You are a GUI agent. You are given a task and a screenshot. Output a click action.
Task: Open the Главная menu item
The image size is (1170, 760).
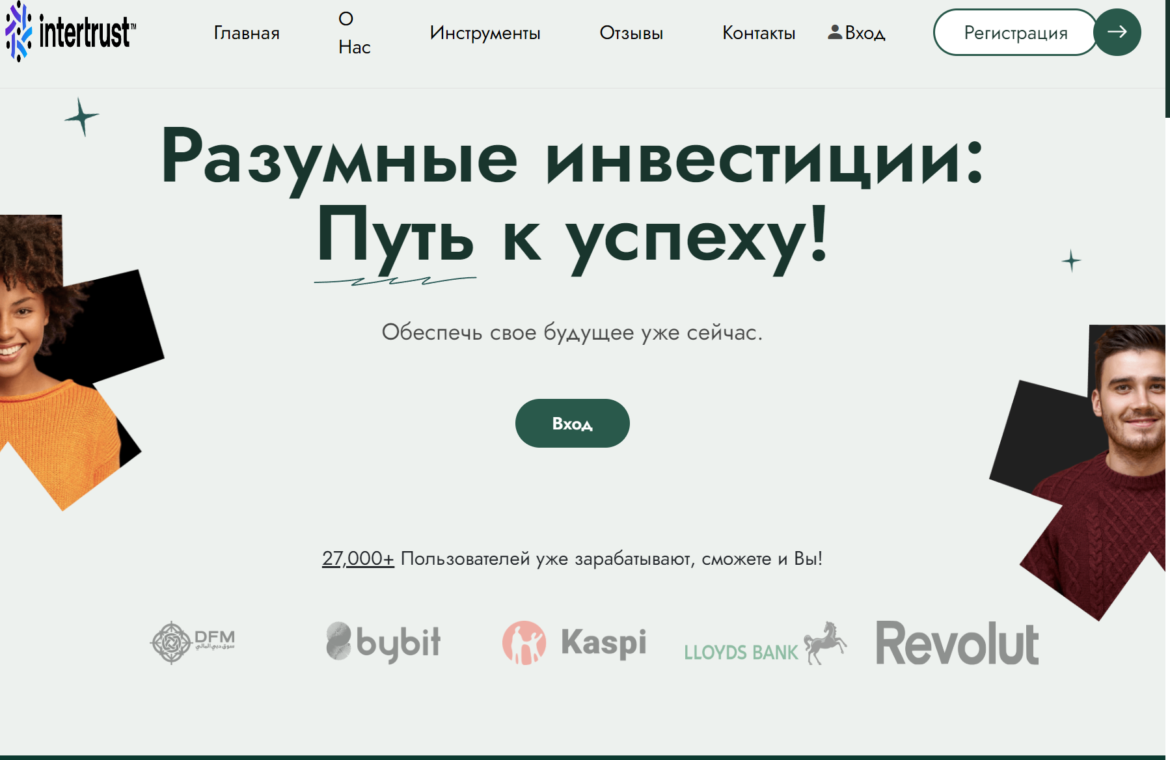click(246, 33)
